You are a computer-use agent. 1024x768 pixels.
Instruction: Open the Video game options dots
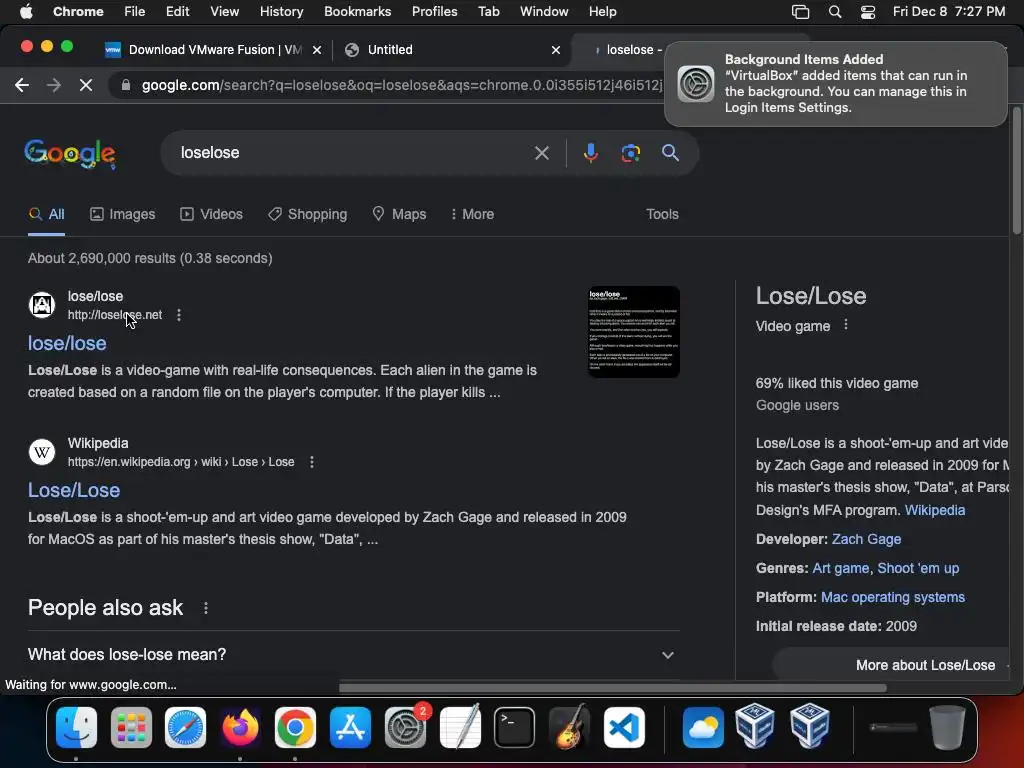(846, 325)
